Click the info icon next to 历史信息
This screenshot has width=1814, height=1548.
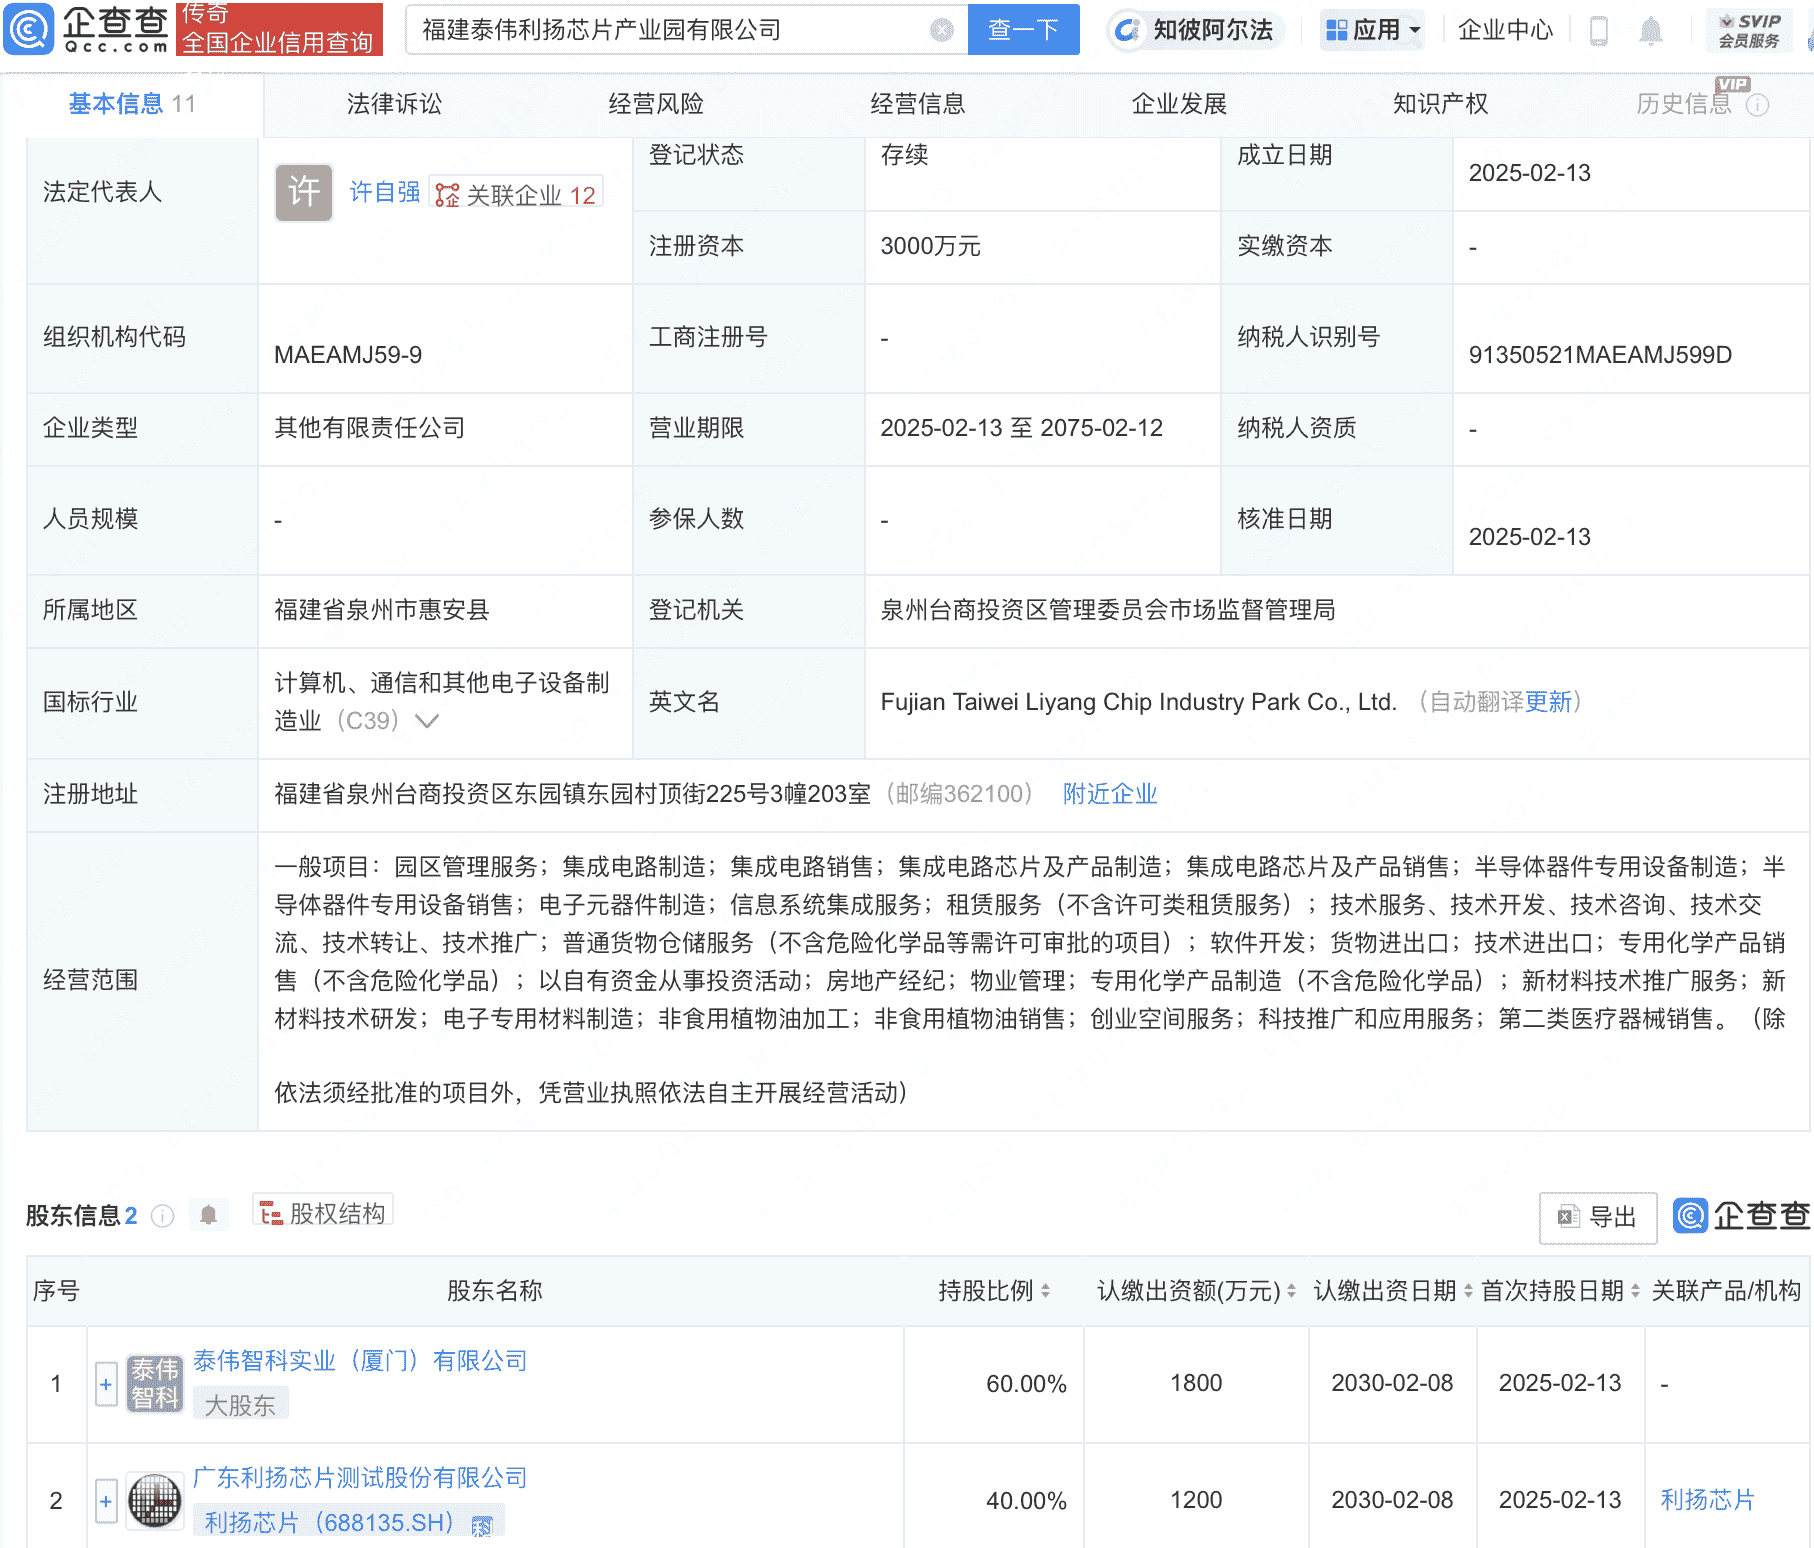[x=1760, y=103]
